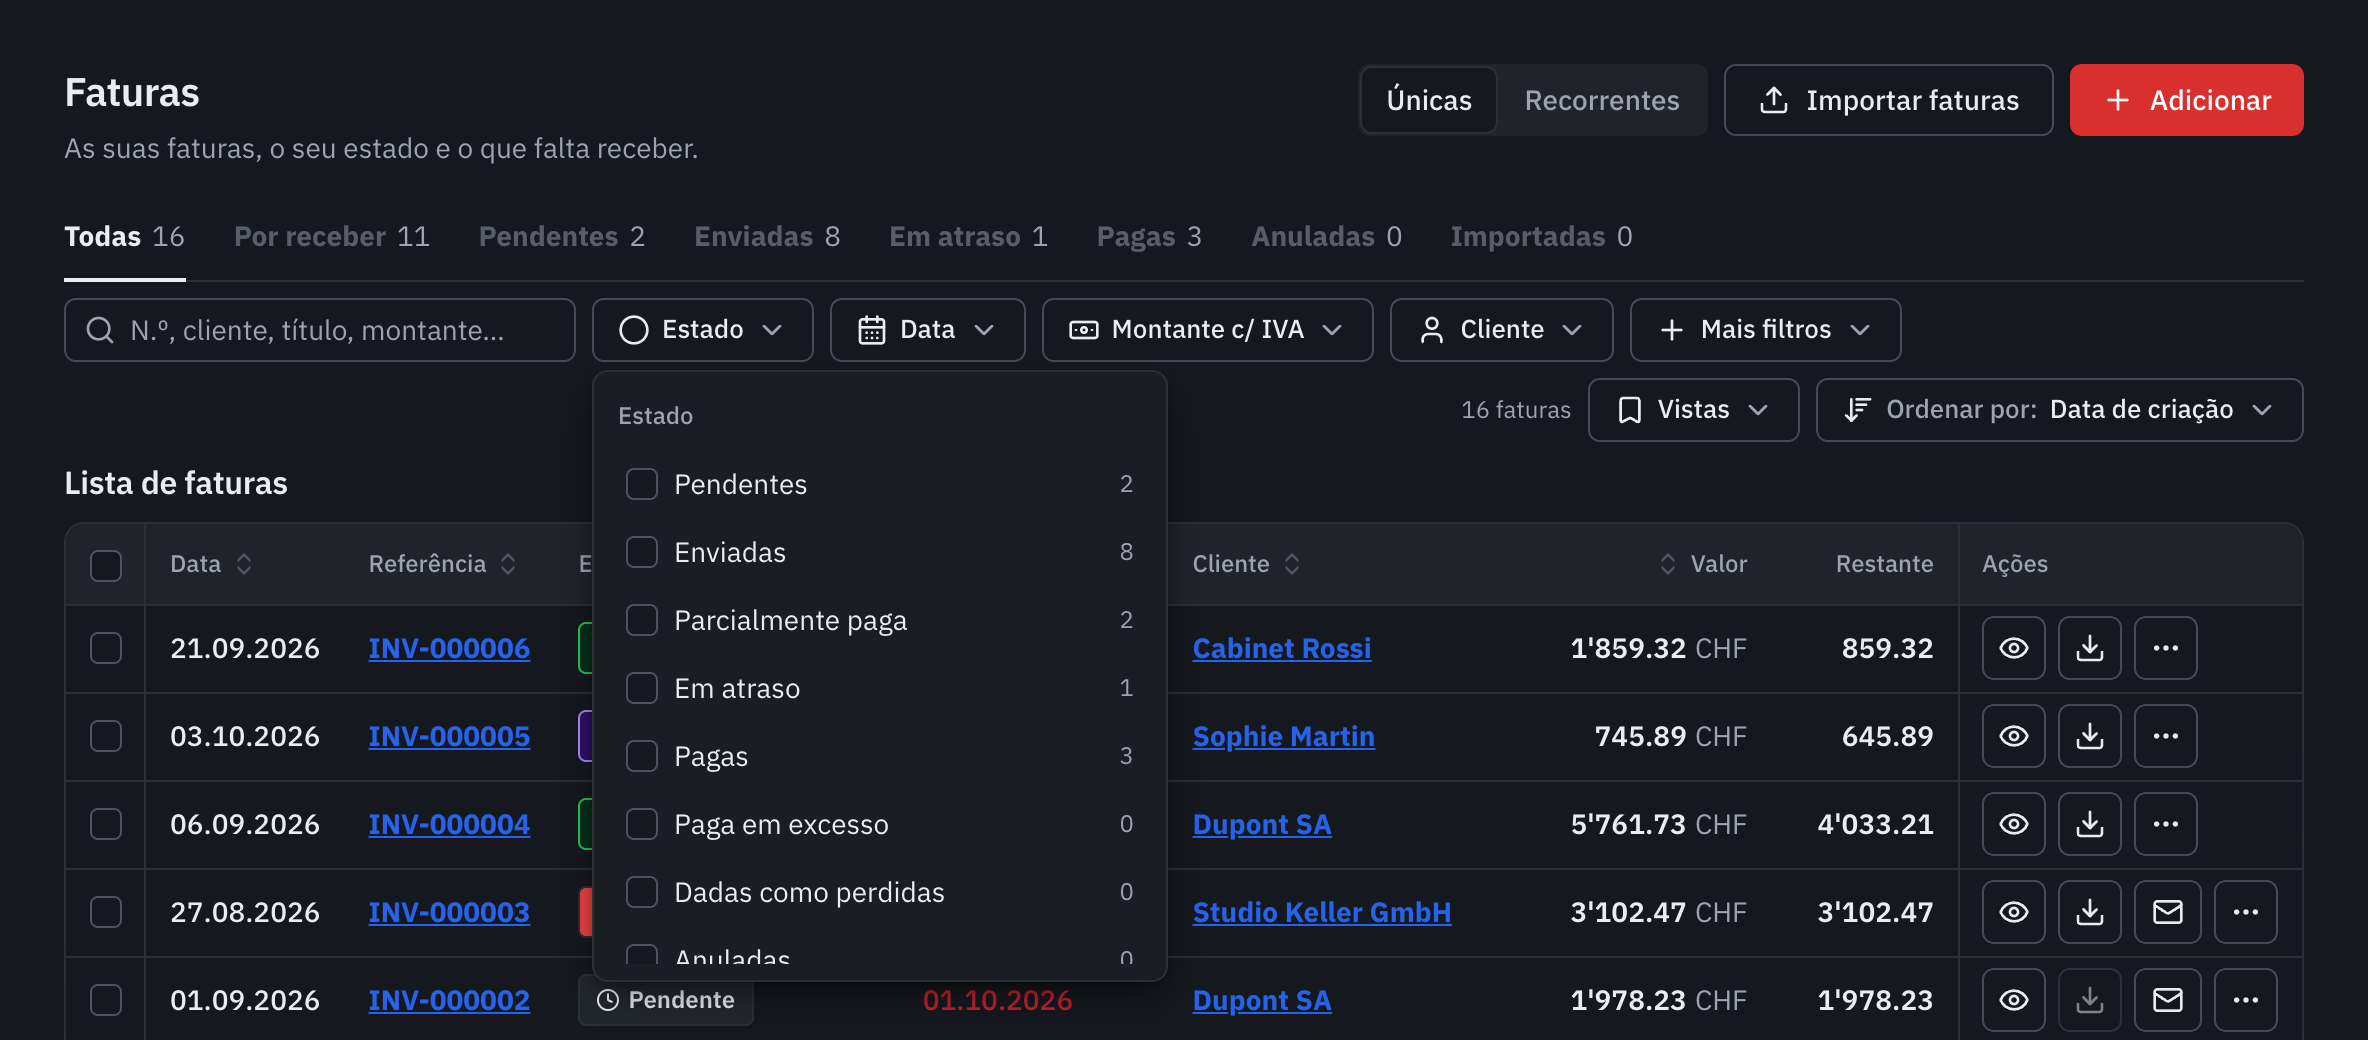Open invoice link INV-000006

point(449,648)
